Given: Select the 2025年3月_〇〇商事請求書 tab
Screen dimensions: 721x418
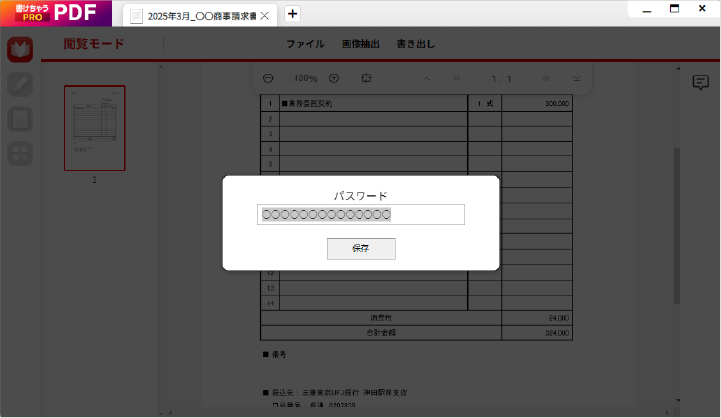Looking at the screenshot, I should (x=200, y=16).
